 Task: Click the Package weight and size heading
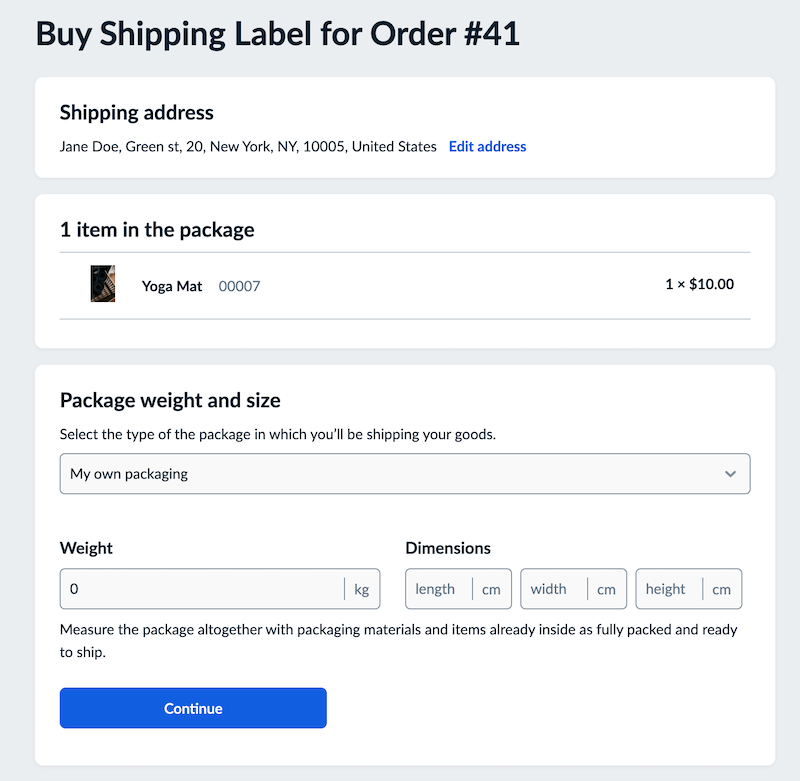click(170, 400)
